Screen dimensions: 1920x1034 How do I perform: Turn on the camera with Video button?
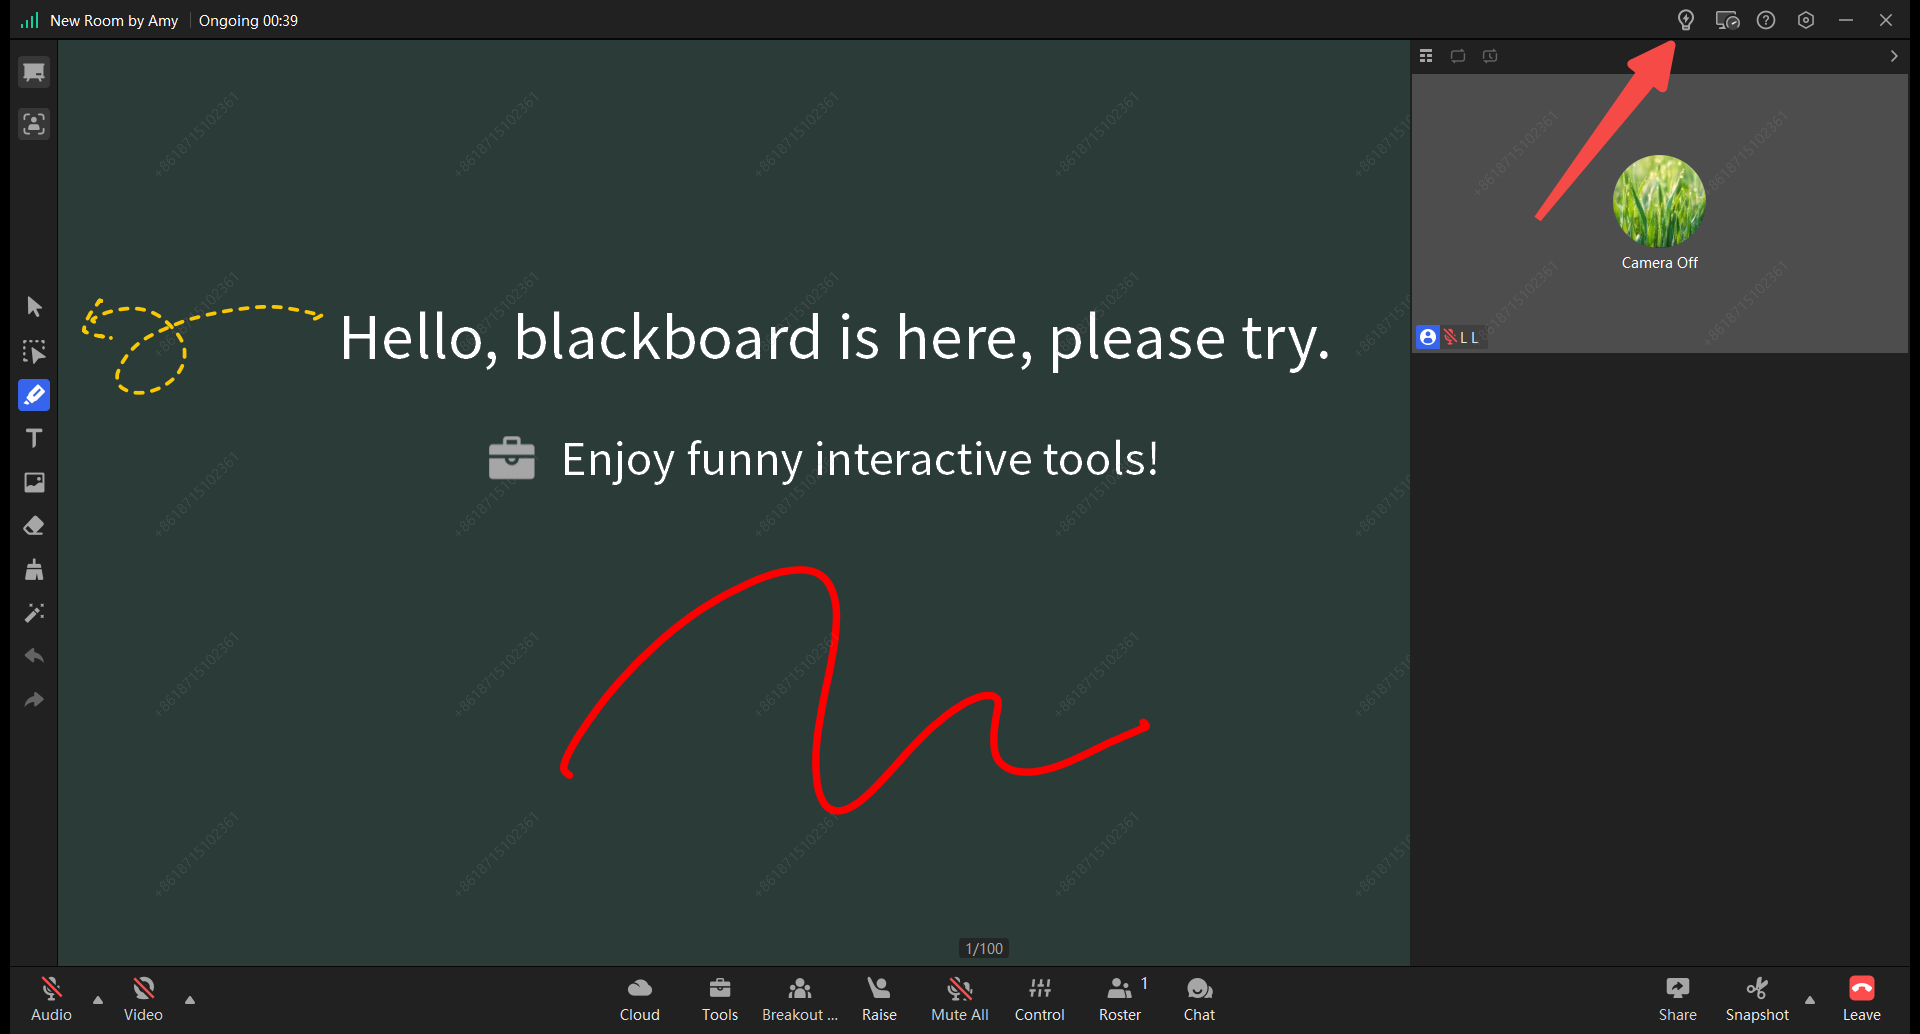pos(143,999)
